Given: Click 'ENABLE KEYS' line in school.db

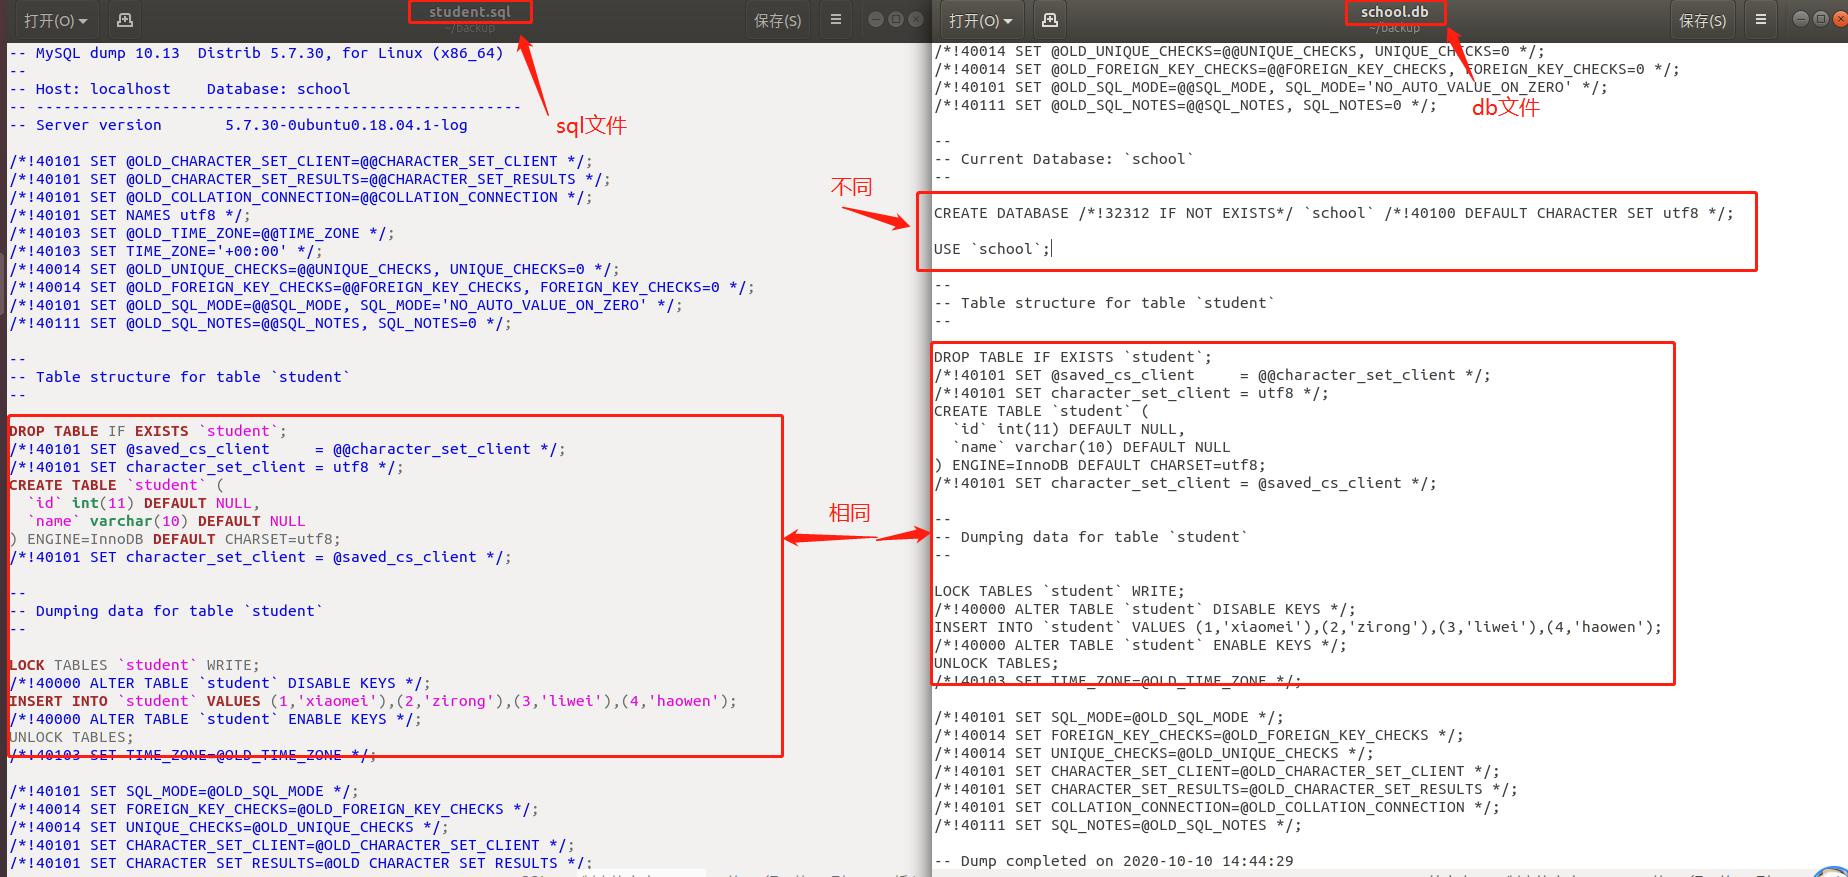Looking at the screenshot, I should (1141, 645).
